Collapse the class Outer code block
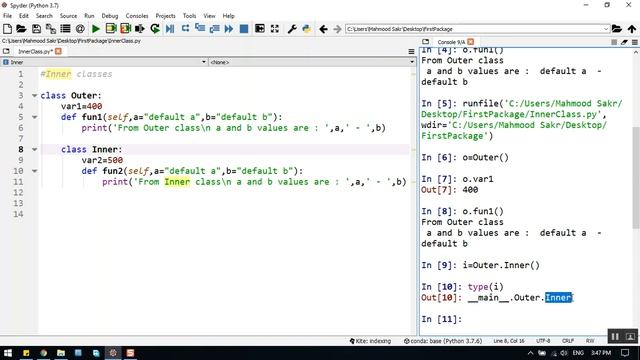 click(x=35, y=96)
